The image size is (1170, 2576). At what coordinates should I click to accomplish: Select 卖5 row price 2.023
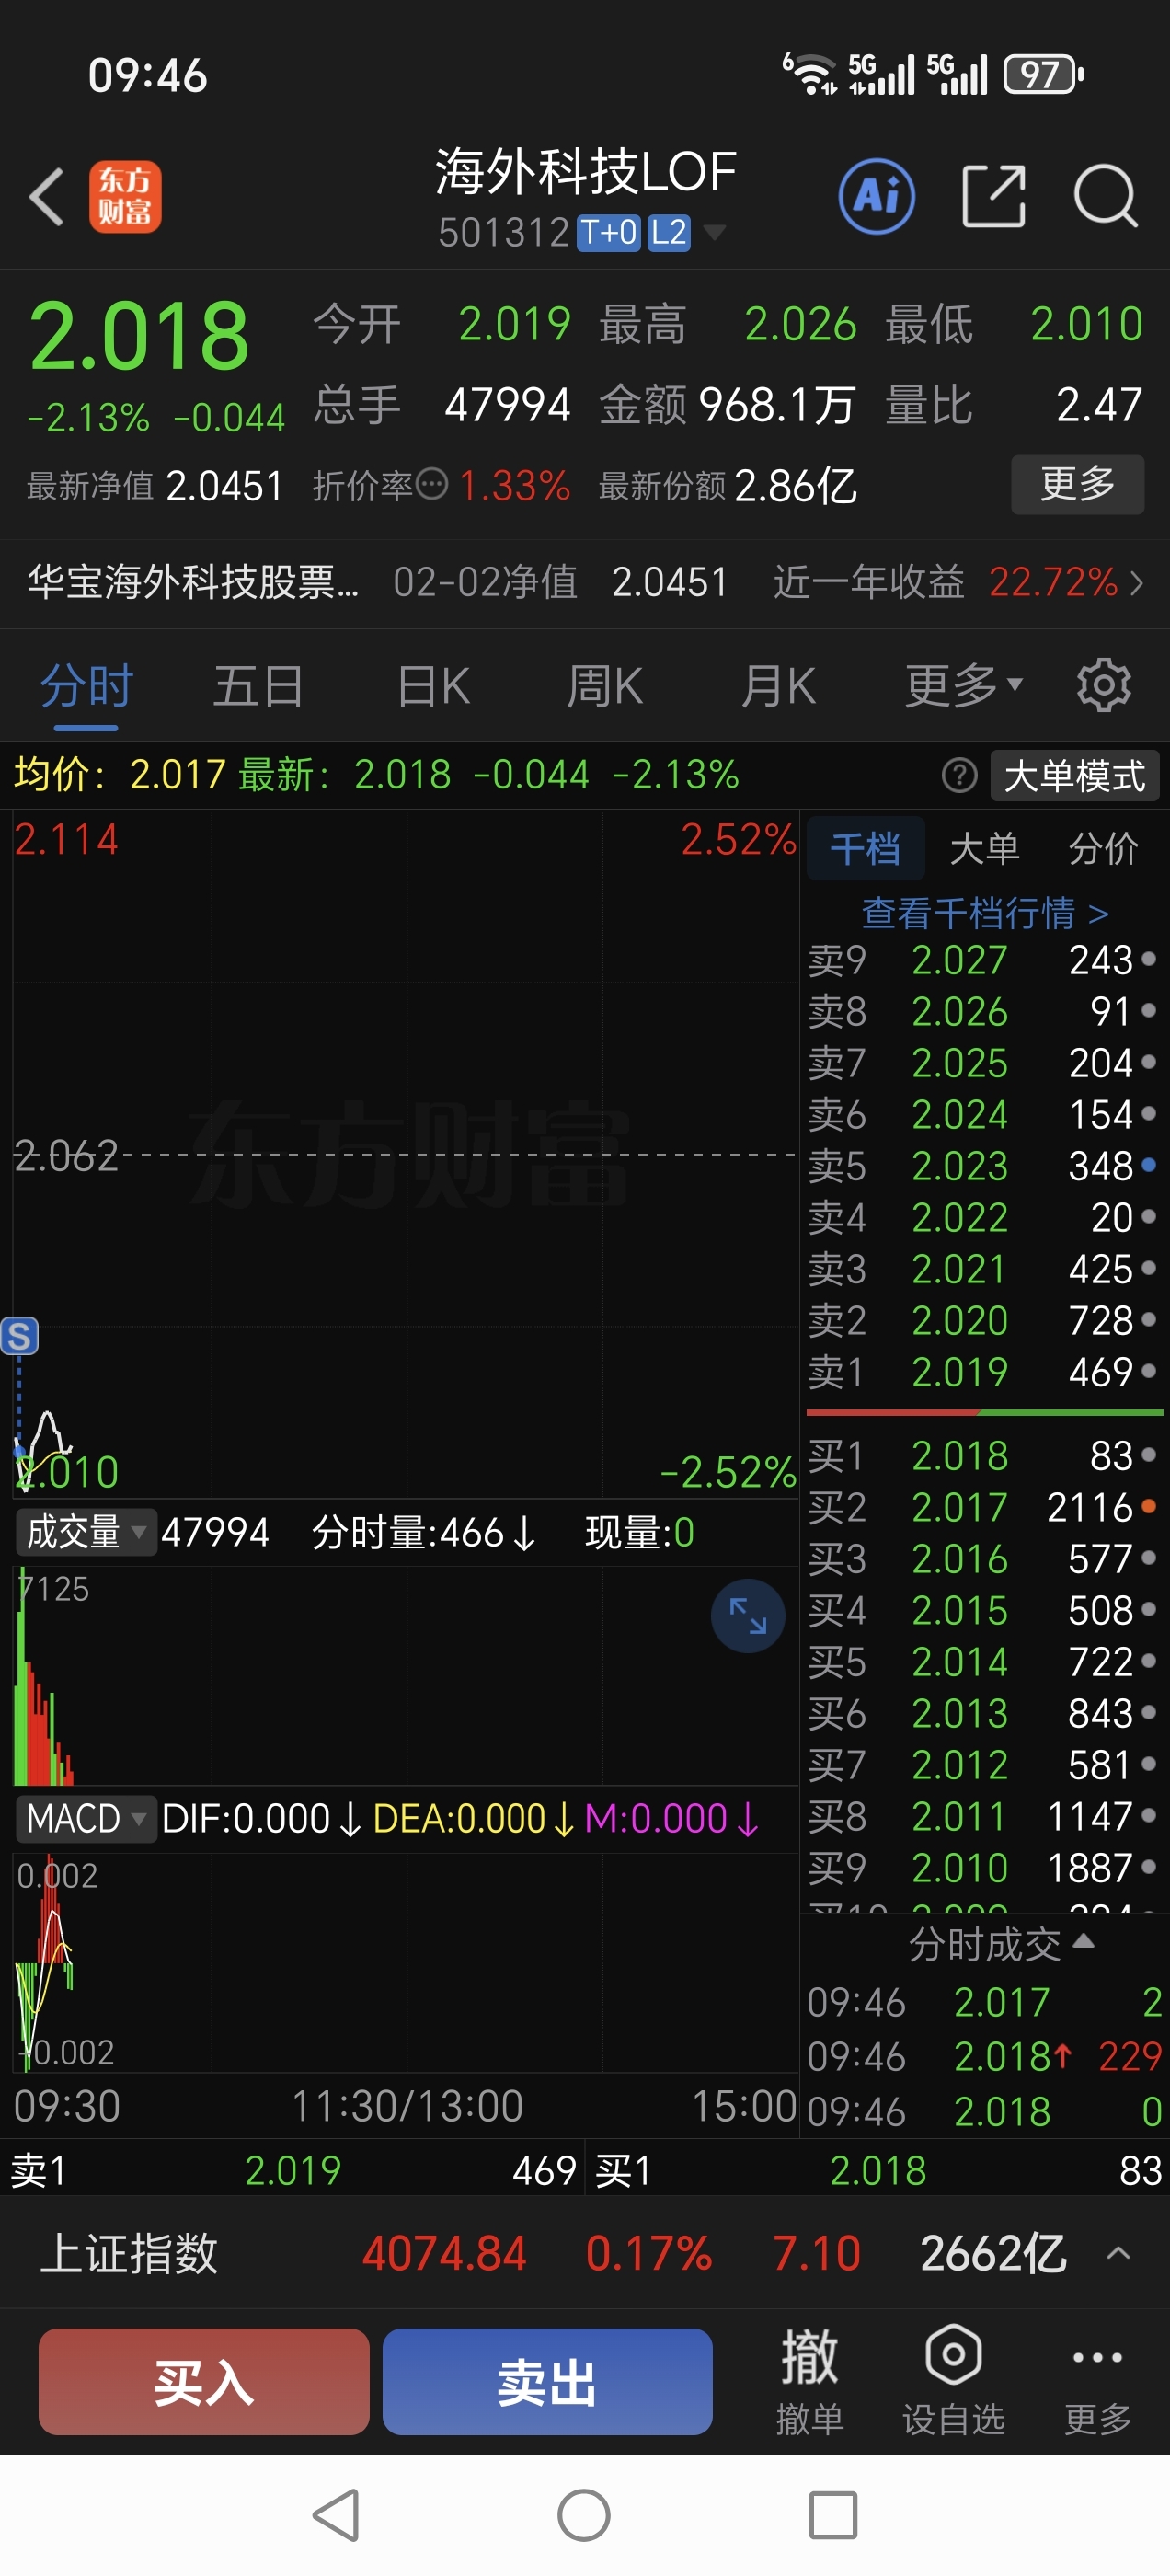pos(983,1166)
